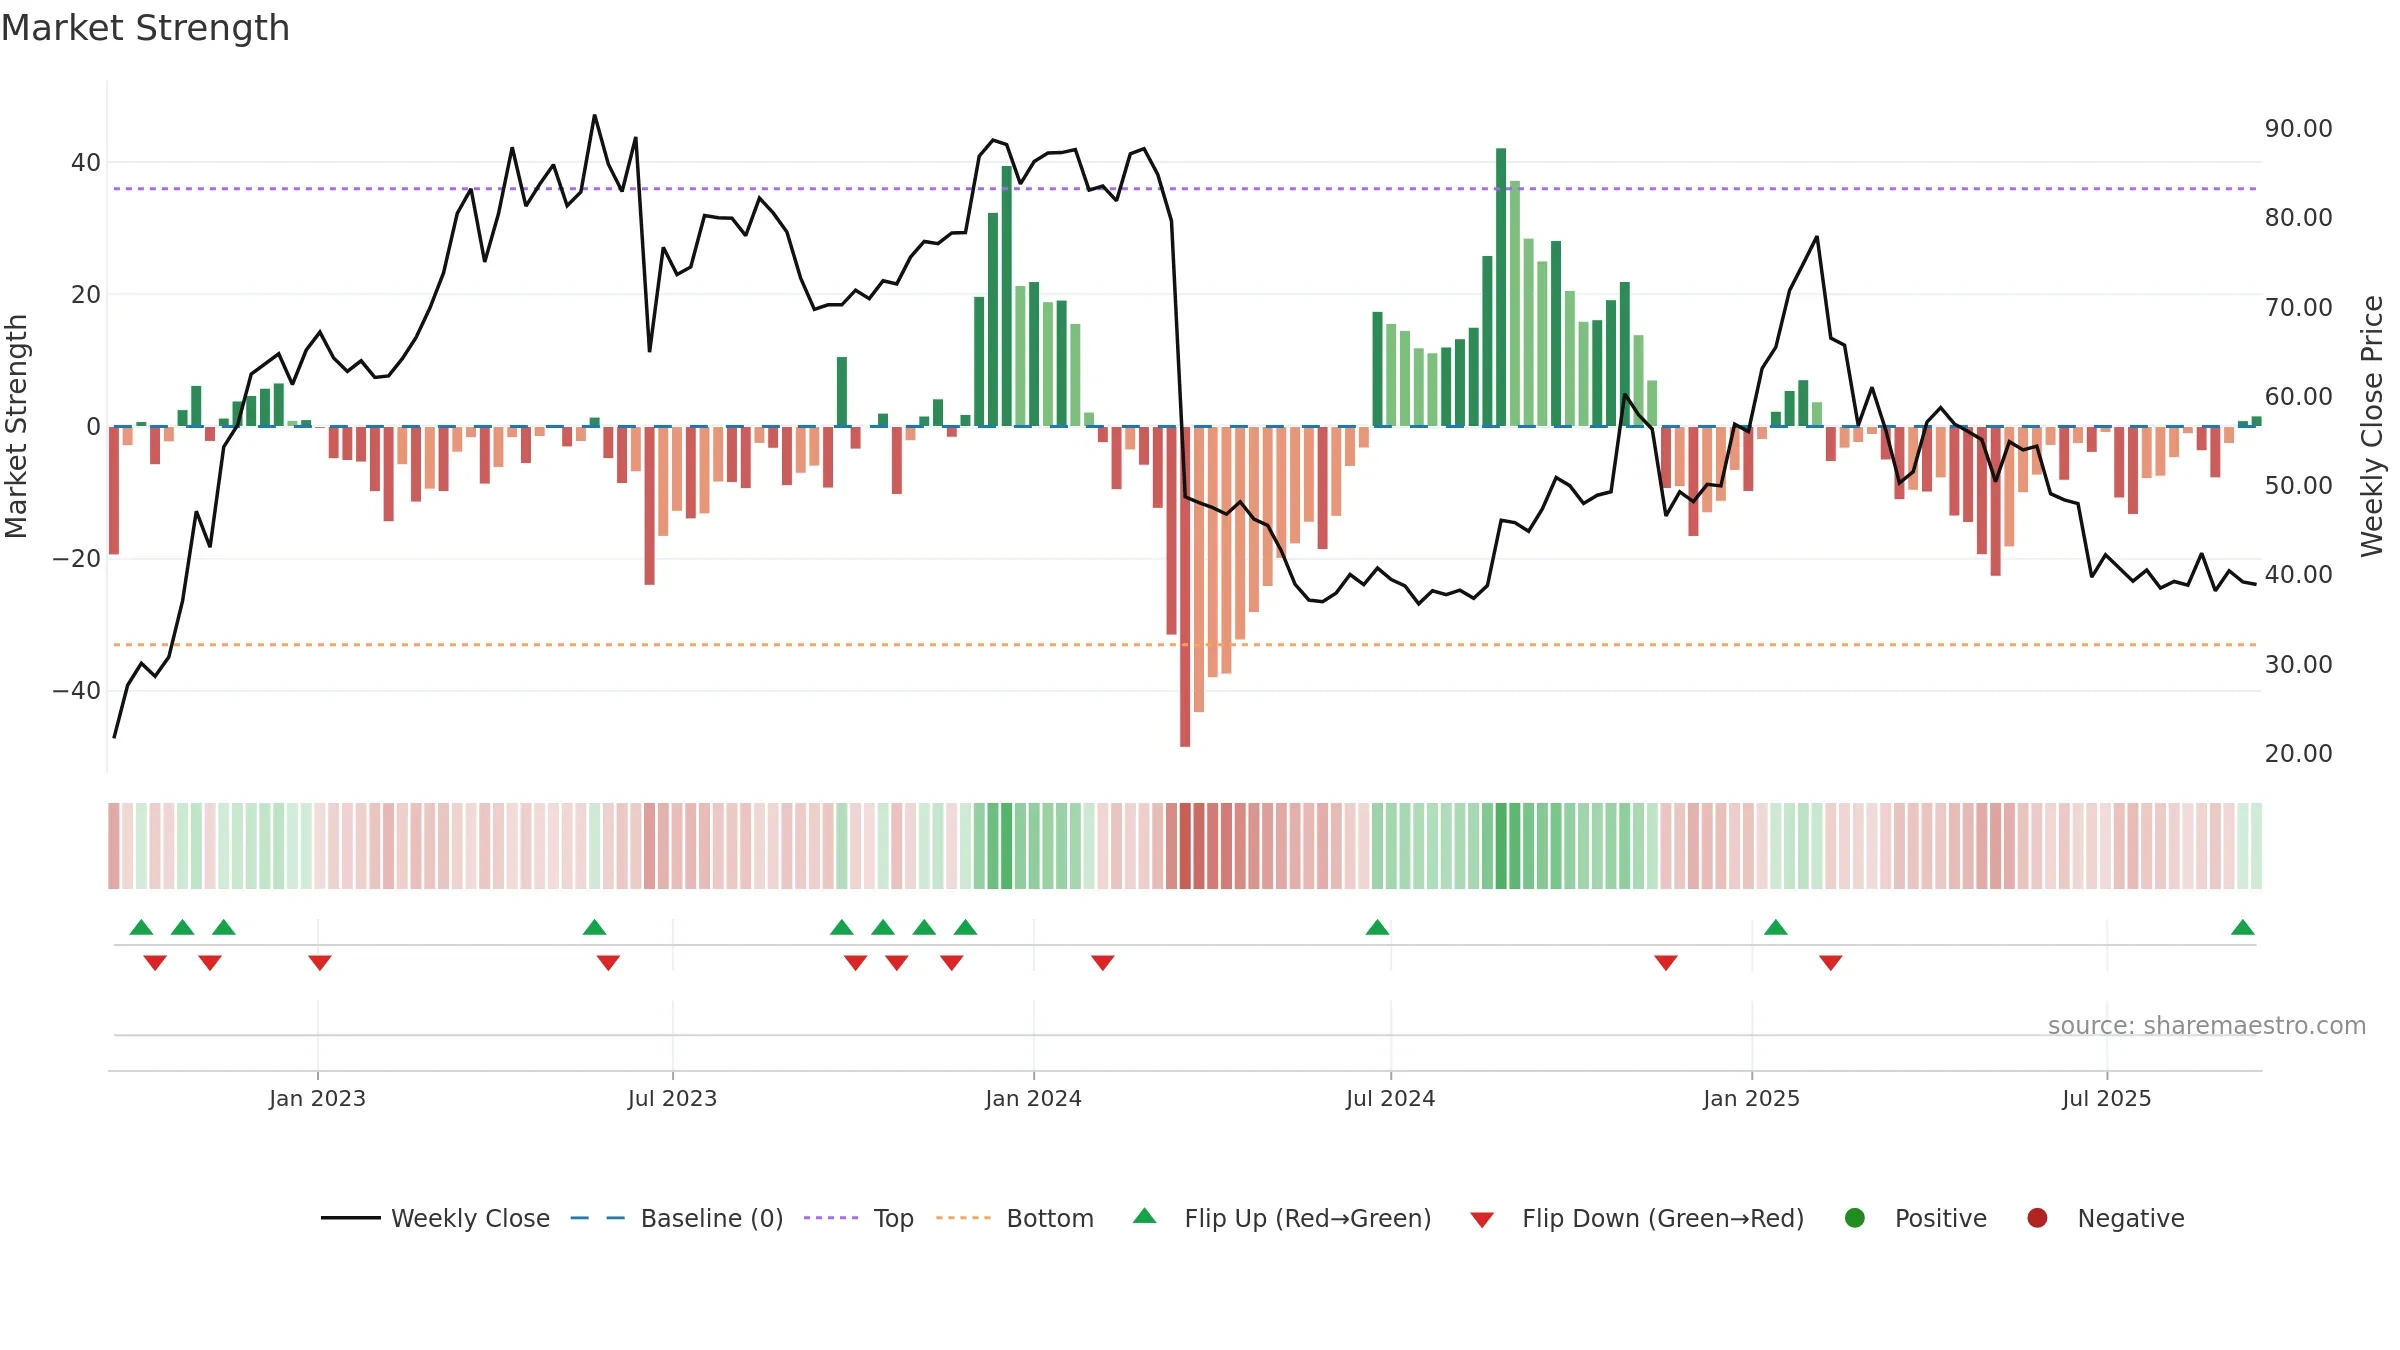Screen dimensions: 2400x1350
Task: Click the vertical Market Strength axis title
Action: point(16,426)
